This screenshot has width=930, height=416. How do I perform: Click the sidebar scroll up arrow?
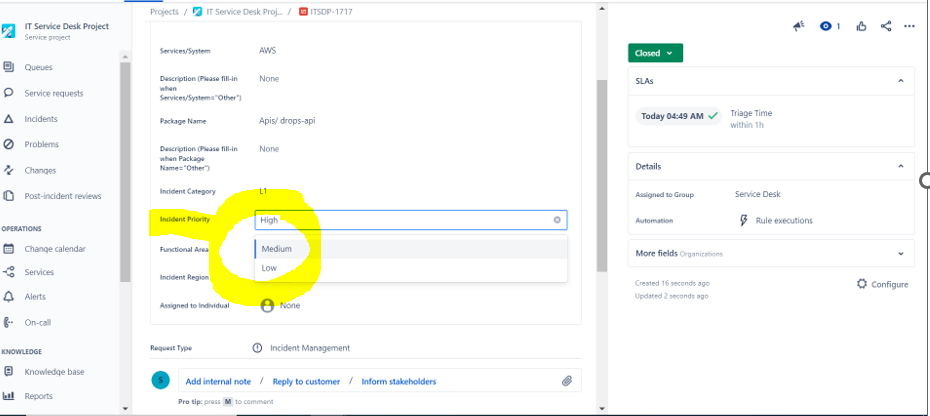coord(125,56)
